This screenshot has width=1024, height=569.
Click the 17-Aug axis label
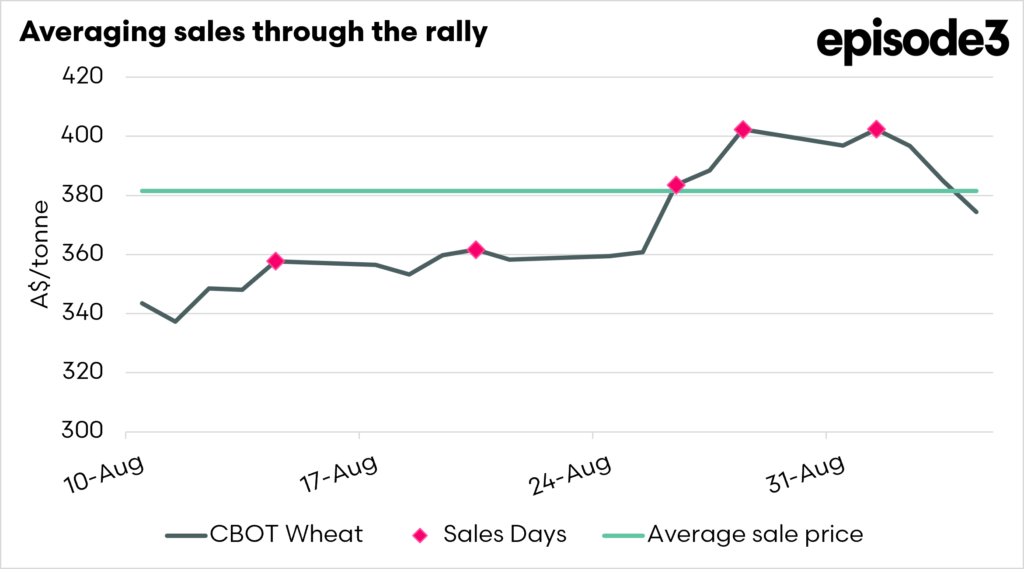coord(339,474)
